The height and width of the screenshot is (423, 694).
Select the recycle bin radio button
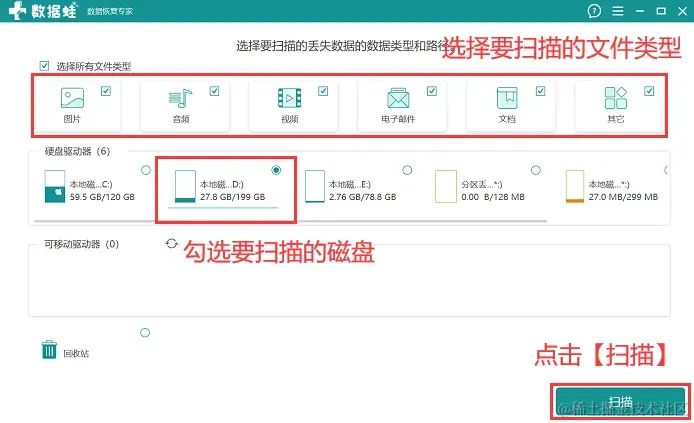tap(145, 333)
